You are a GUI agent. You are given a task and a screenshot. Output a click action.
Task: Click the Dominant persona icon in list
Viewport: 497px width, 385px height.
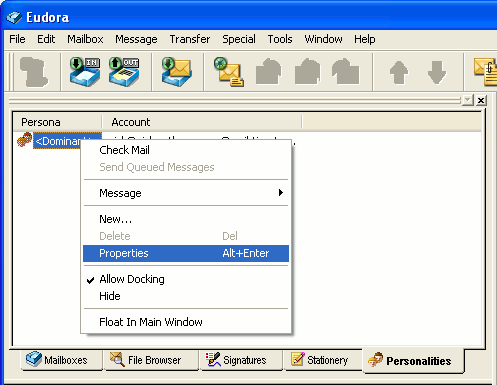(x=24, y=140)
